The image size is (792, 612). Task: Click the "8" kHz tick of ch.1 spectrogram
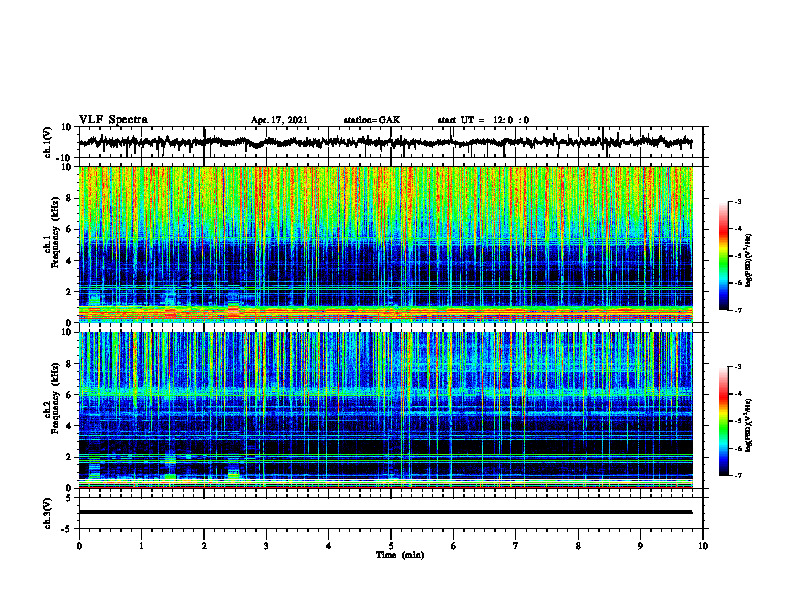(69, 198)
